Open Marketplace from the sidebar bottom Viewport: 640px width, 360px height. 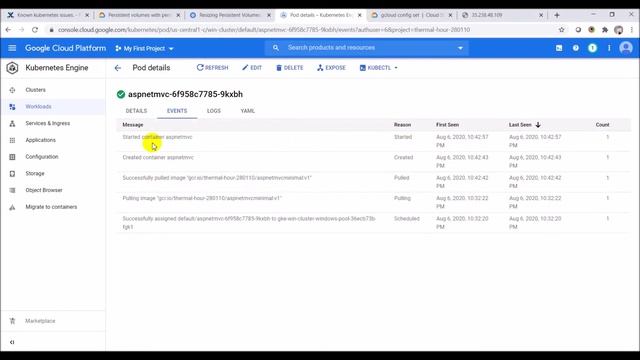click(40, 321)
